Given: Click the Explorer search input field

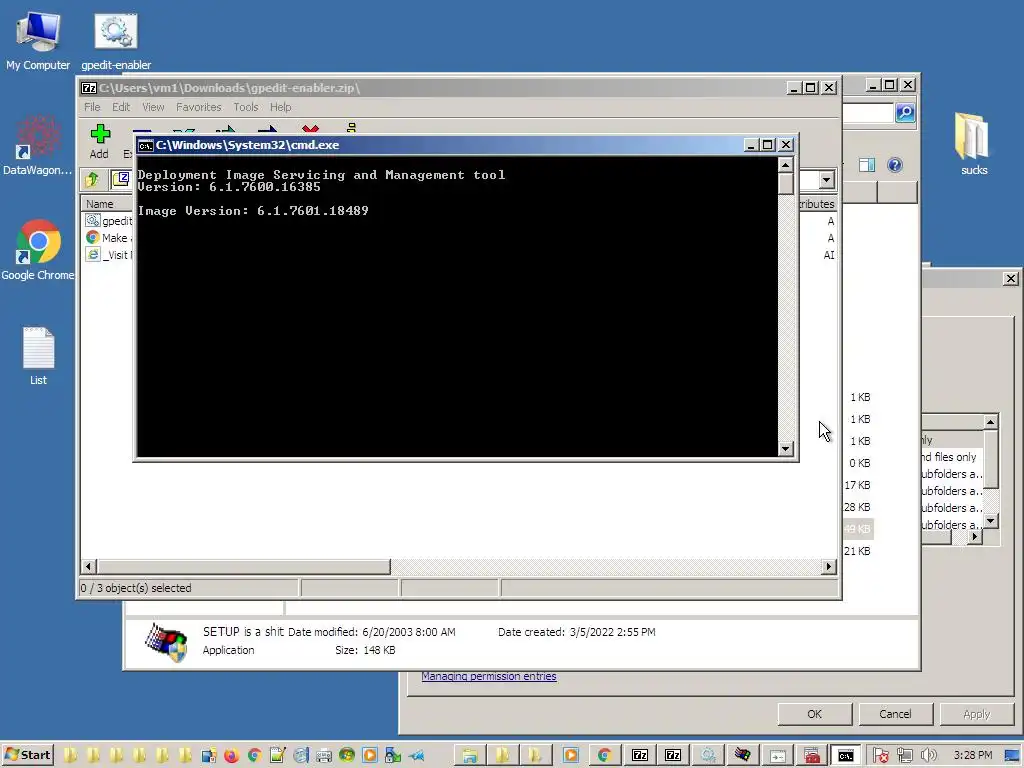Looking at the screenshot, I should [x=868, y=112].
